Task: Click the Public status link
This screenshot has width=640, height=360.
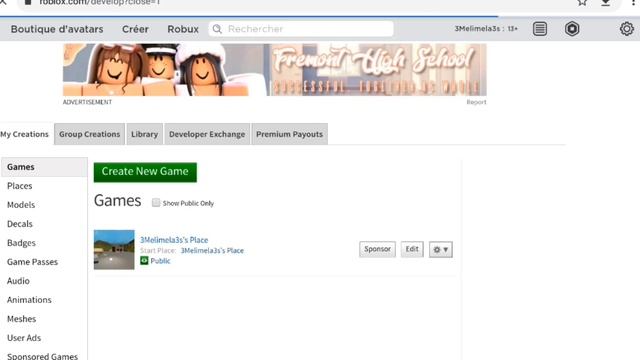Action: tap(160, 261)
